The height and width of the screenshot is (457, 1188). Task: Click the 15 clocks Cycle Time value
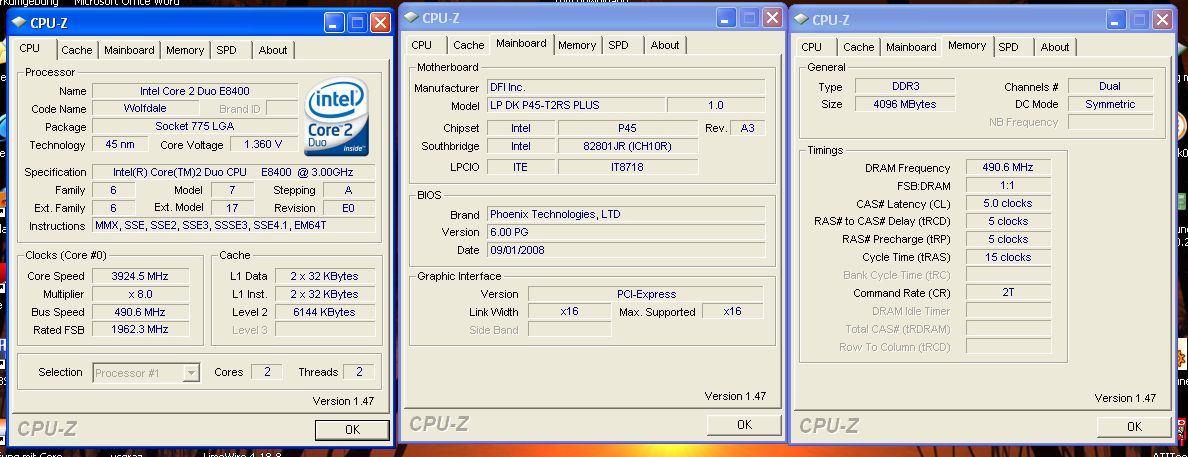click(x=1008, y=257)
